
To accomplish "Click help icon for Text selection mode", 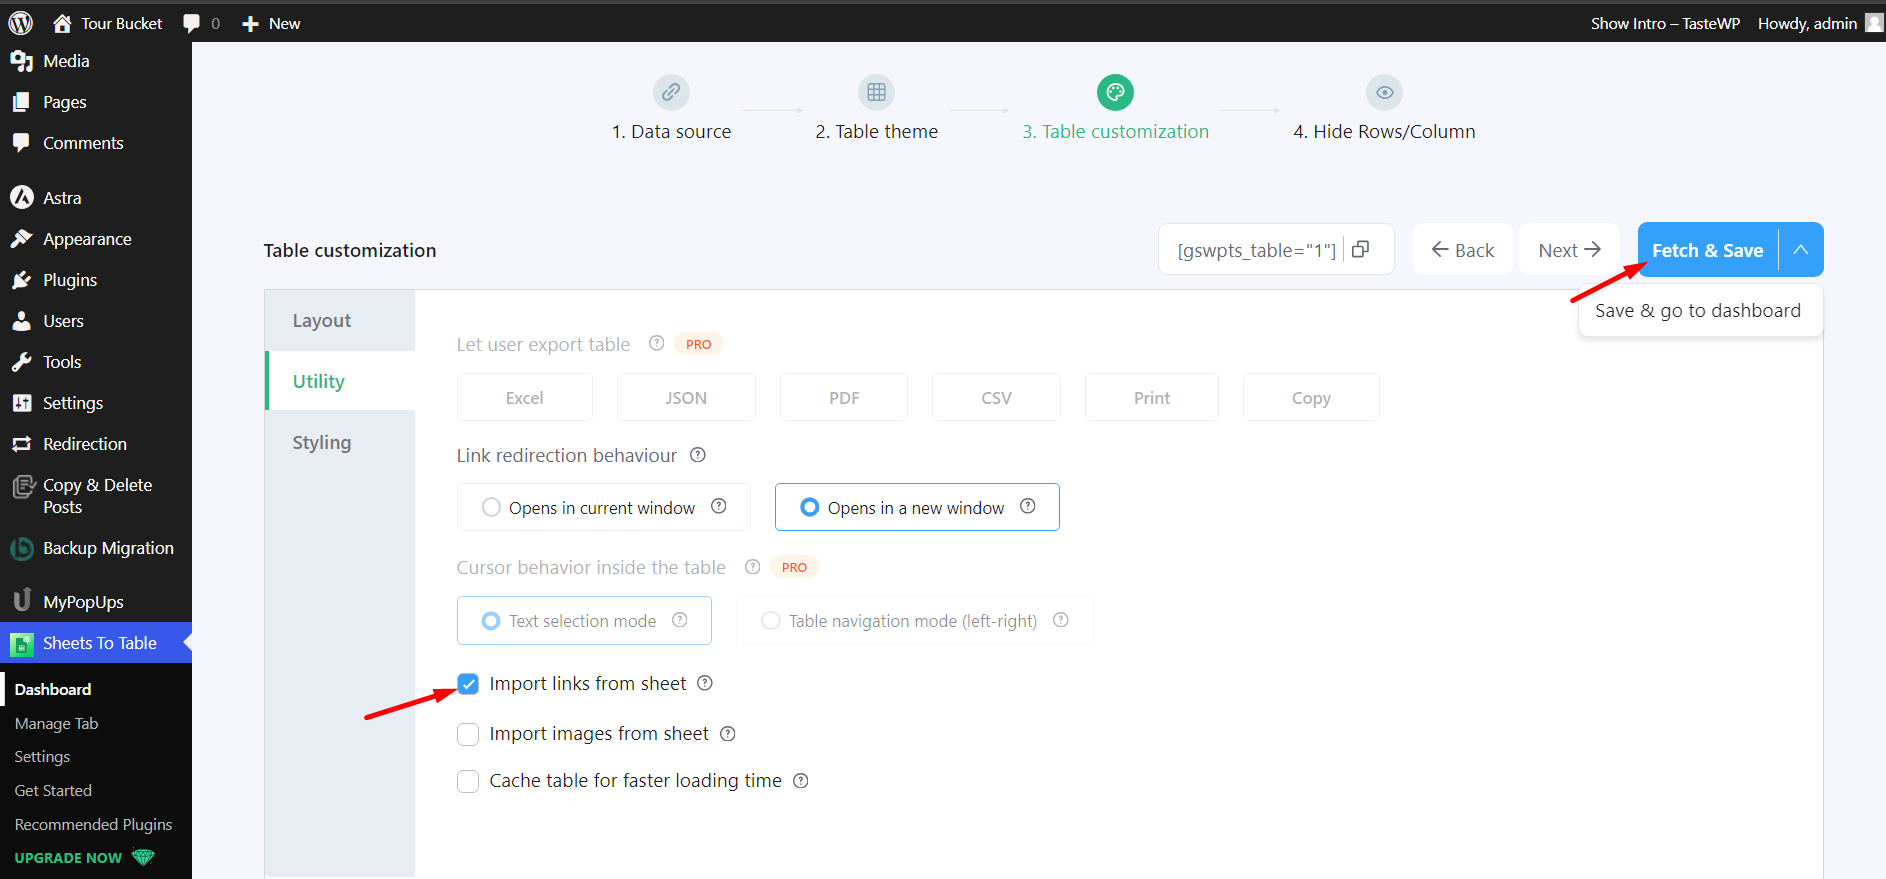I will pos(680,620).
